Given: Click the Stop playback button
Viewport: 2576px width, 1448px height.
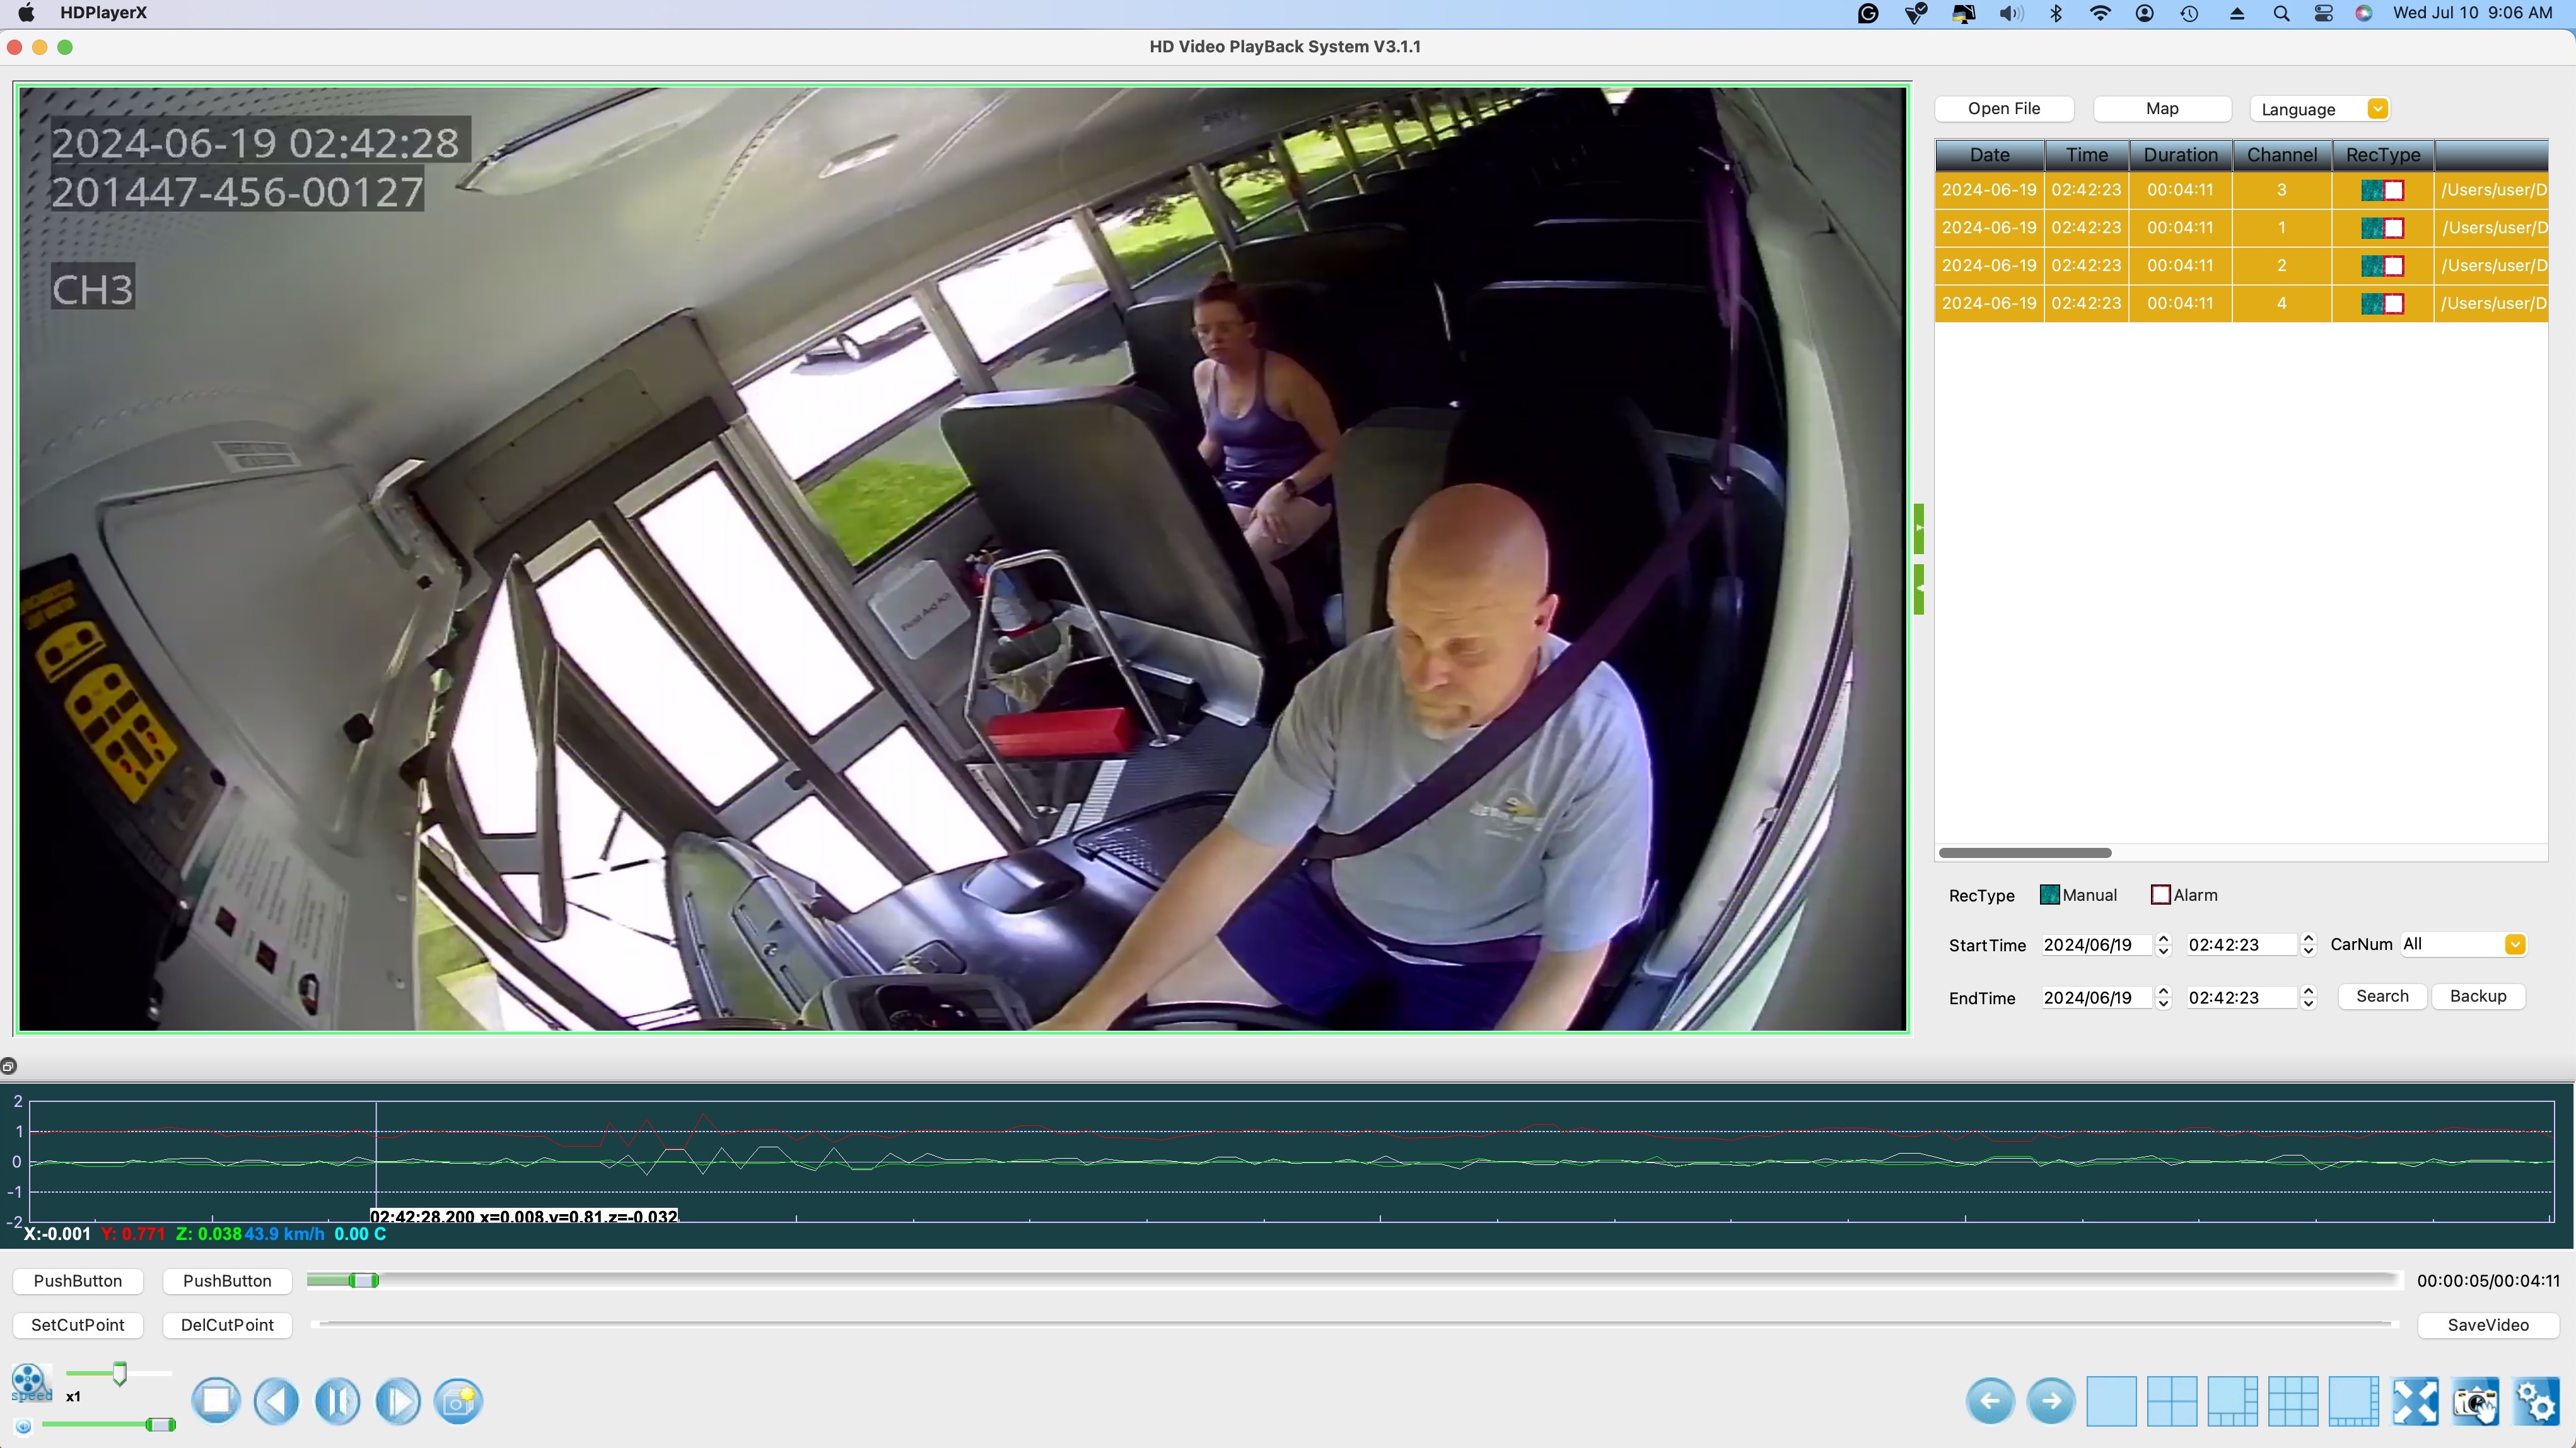Looking at the screenshot, I should click(x=216, y=1400).
